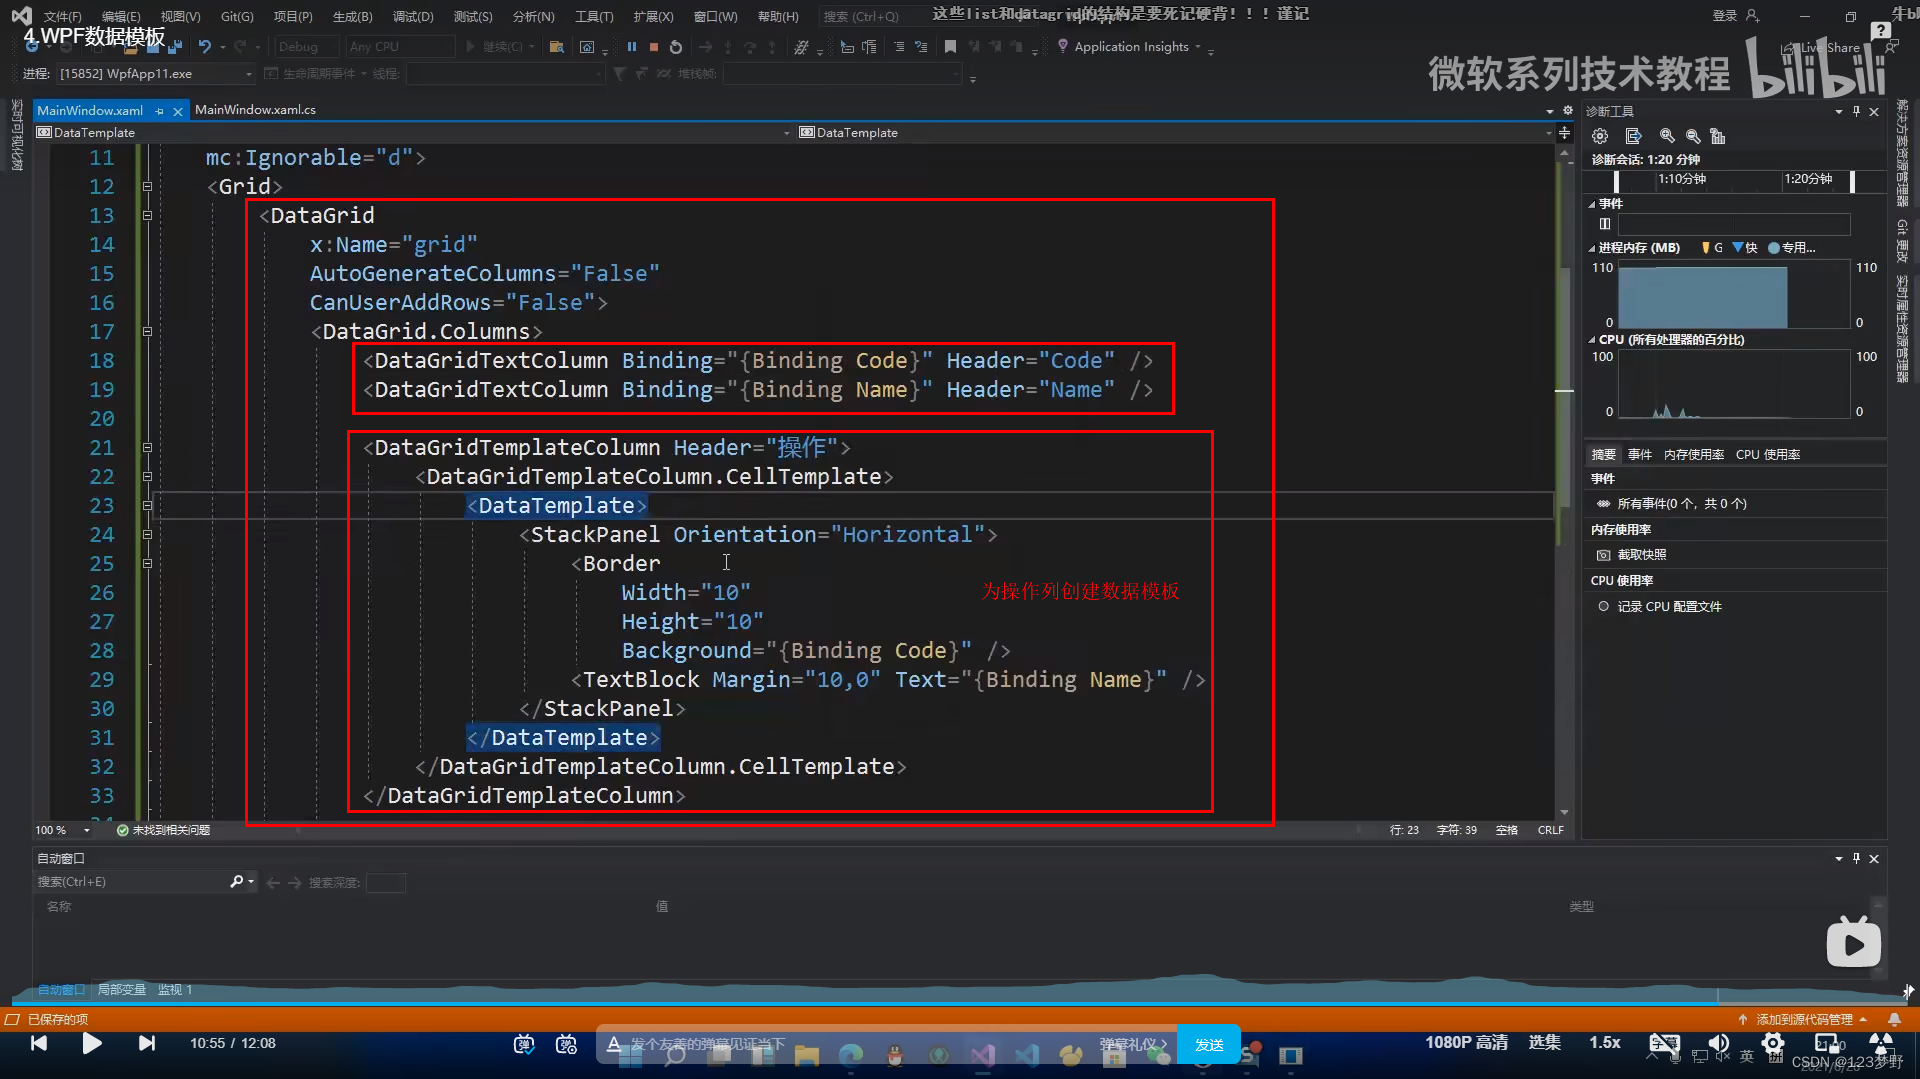Collapse the DataTemplate at line 23

tap(147, 505)
